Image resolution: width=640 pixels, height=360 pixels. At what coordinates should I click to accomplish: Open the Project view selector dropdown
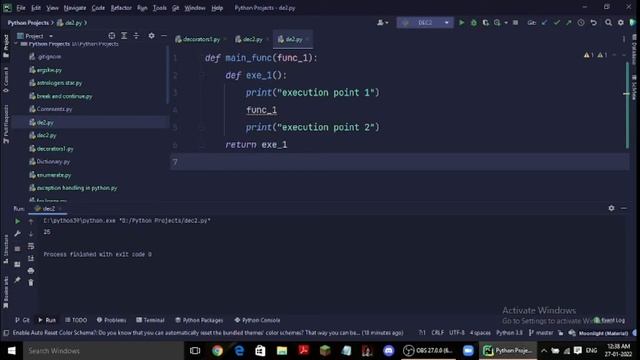click(x=35, y=36)
